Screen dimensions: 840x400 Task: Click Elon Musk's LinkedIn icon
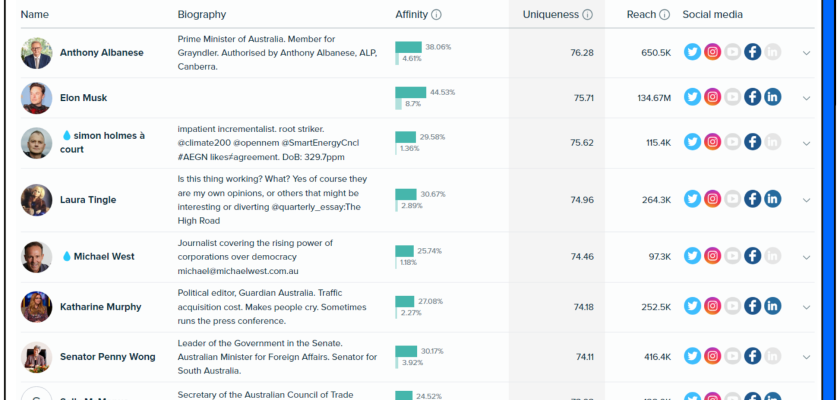773,97
